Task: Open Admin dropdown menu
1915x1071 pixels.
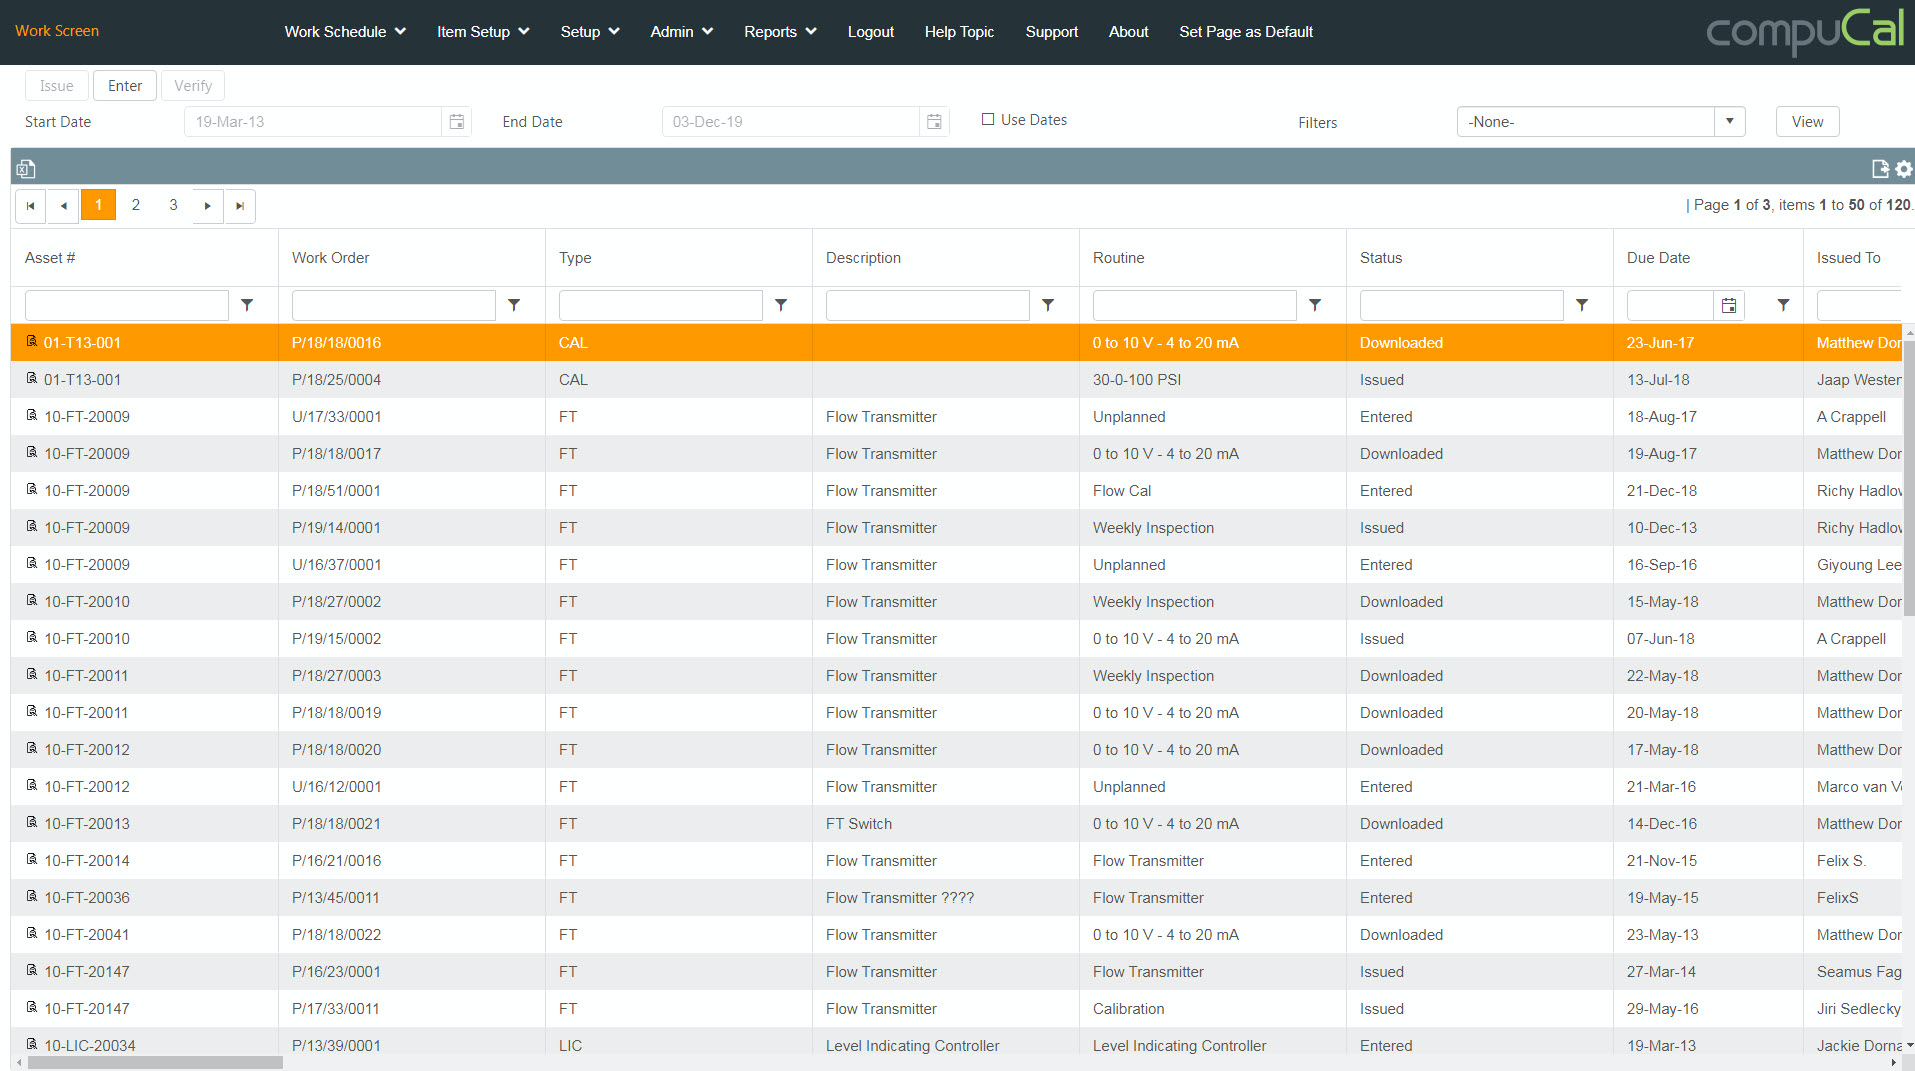Action: pyautogui.click(x=682, y=32)
